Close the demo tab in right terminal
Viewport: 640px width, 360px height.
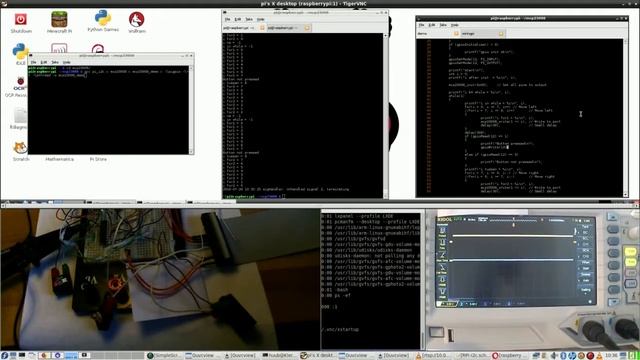456,33
